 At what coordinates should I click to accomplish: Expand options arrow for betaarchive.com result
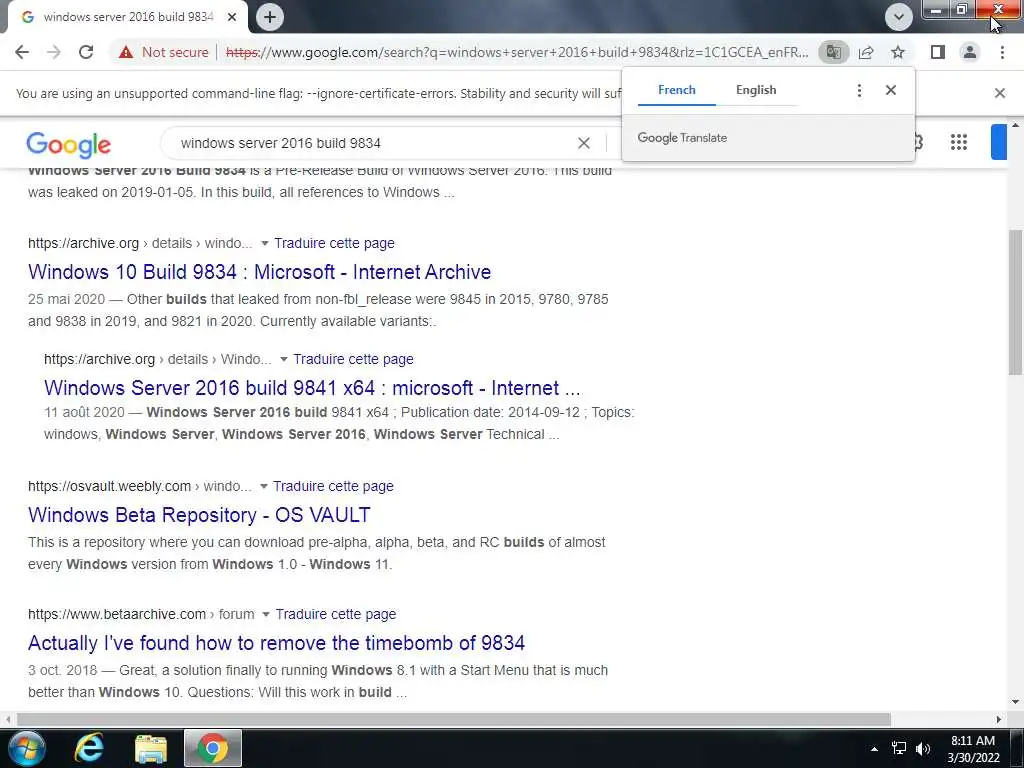266,614
